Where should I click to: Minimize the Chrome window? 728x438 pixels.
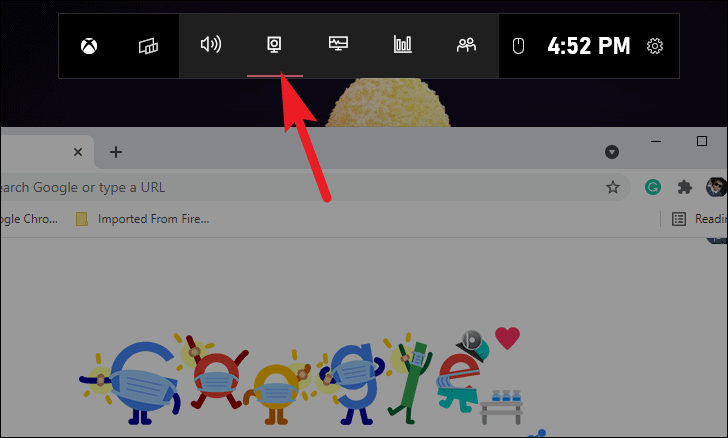(656, 141)
